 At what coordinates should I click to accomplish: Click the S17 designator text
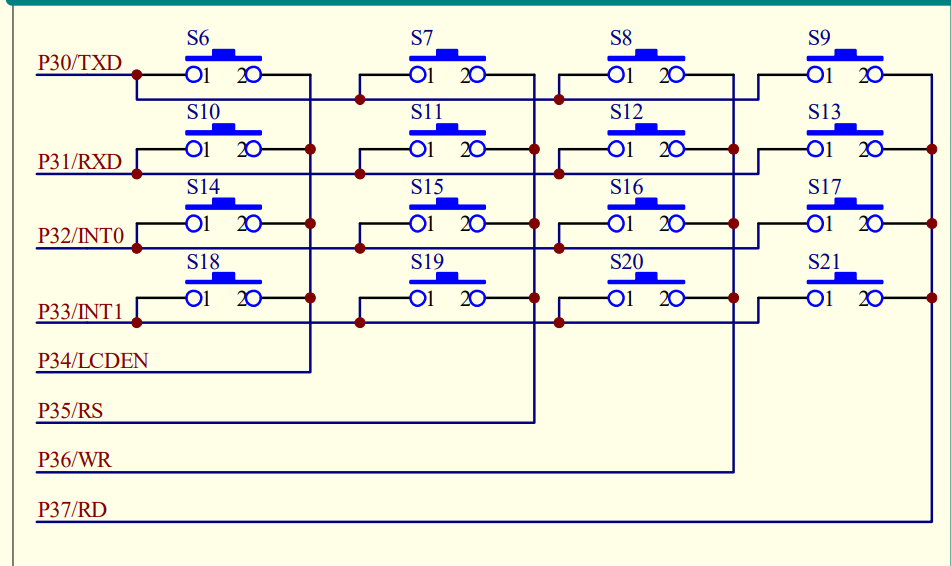824,186
